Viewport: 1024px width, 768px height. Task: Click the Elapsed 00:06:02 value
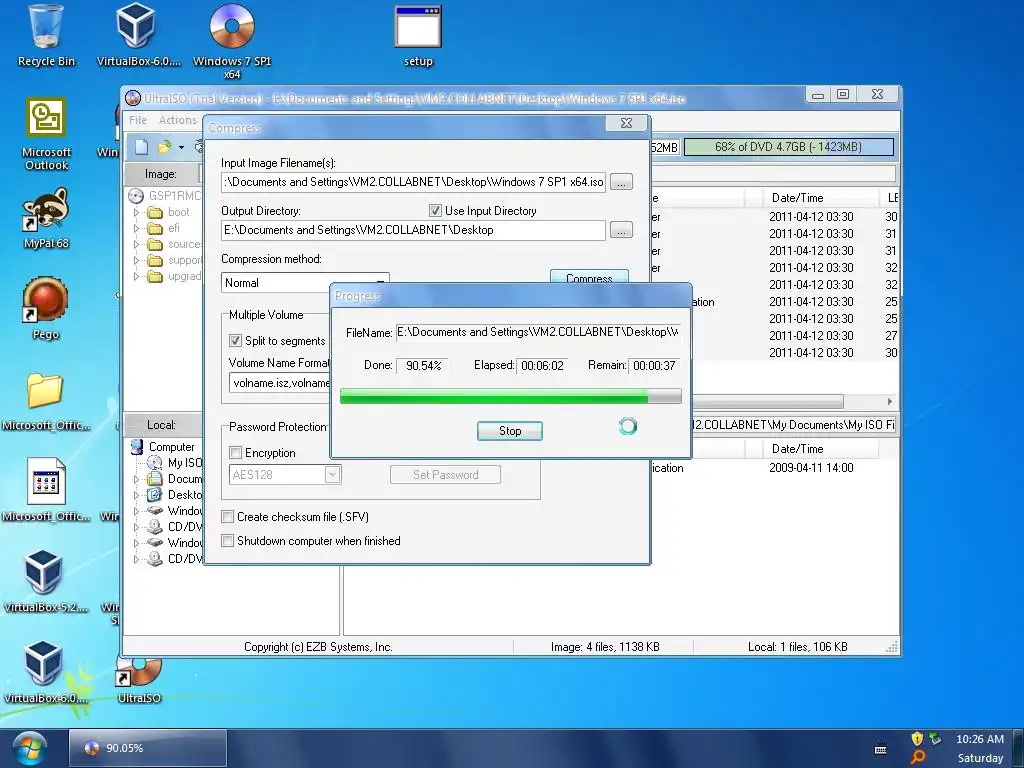click(x=542, y=366)
